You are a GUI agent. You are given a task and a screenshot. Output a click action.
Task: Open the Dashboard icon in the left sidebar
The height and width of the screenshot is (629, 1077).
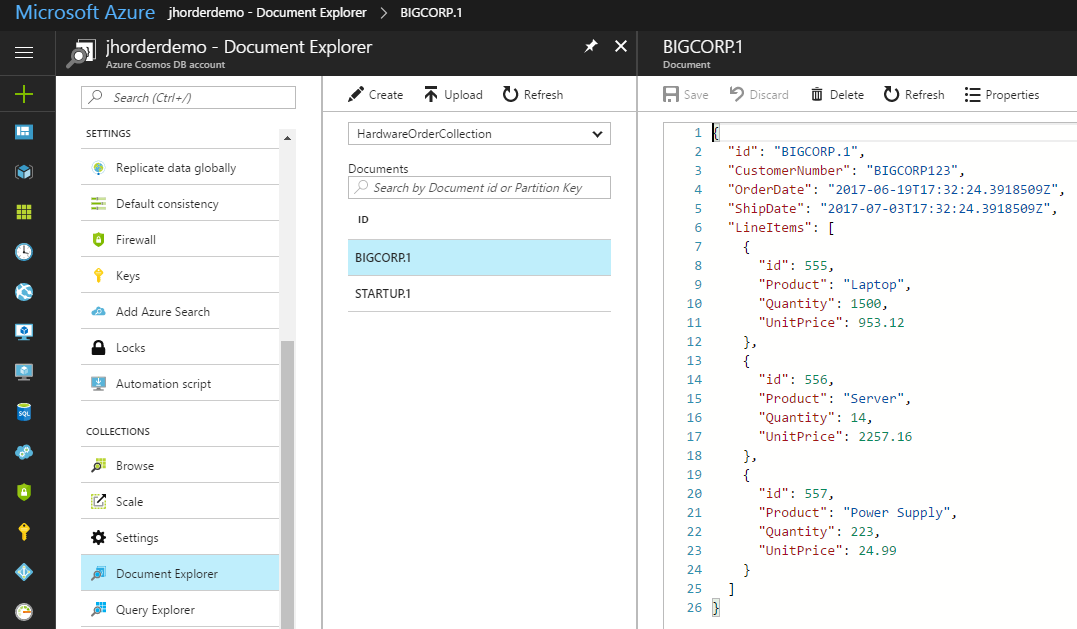(24, 132)
